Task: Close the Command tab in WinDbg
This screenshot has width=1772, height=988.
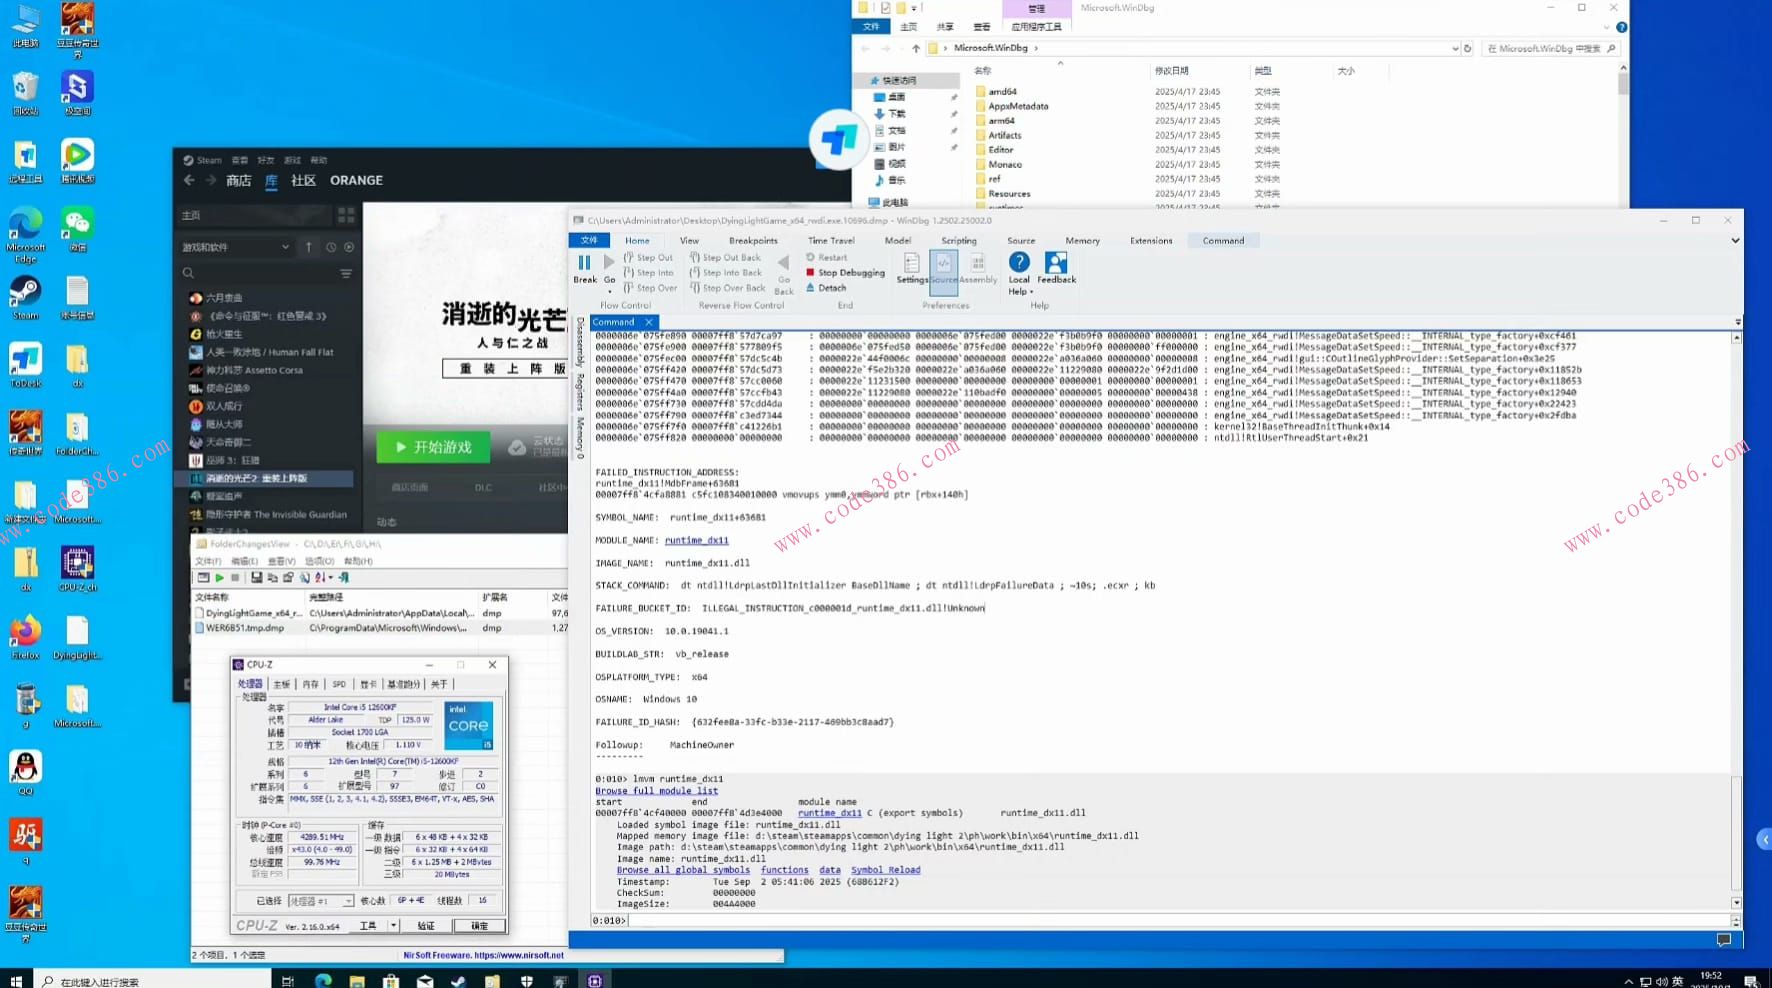Action: coord(648,322)
